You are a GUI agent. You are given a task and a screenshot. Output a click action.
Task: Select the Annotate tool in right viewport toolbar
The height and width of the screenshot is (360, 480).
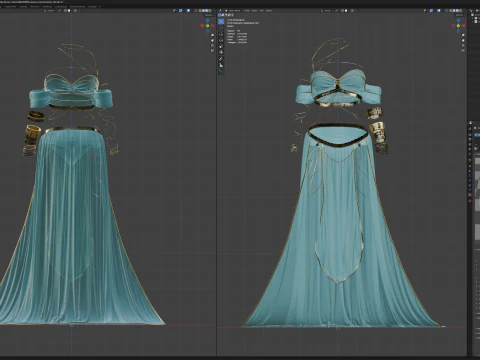click(x=221, y=59)
